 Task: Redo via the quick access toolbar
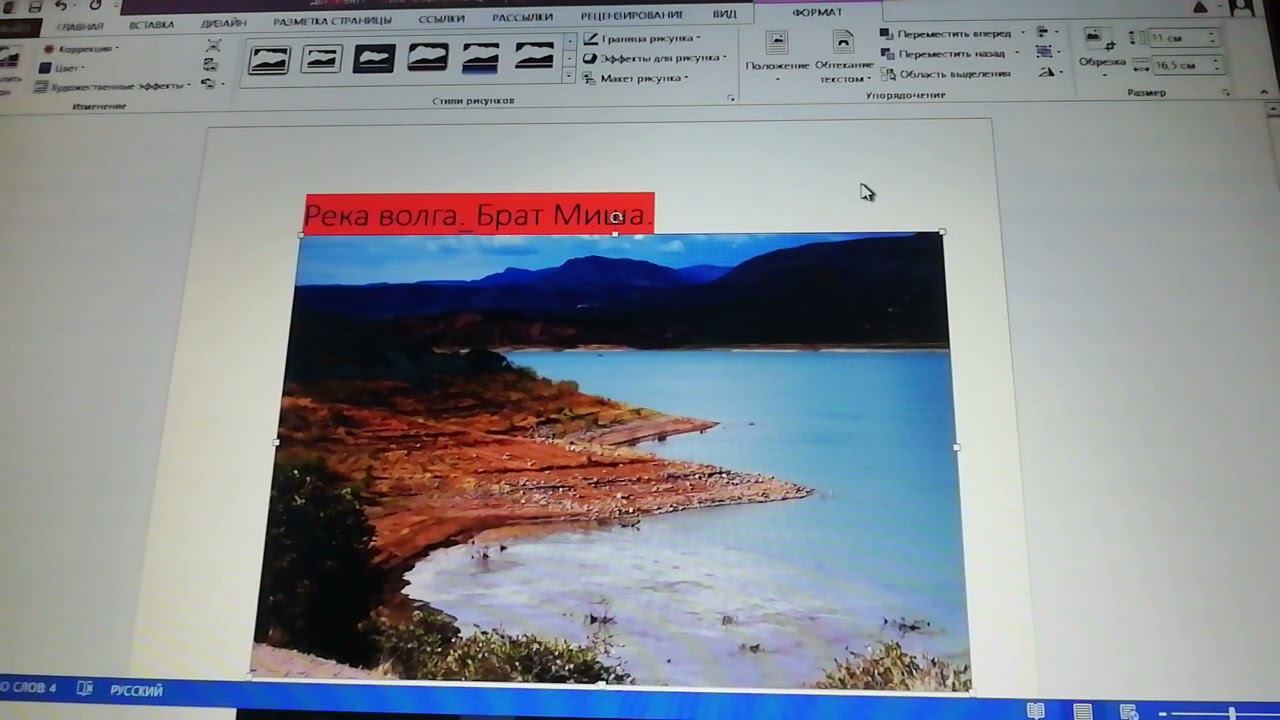[x=95, y=6]
